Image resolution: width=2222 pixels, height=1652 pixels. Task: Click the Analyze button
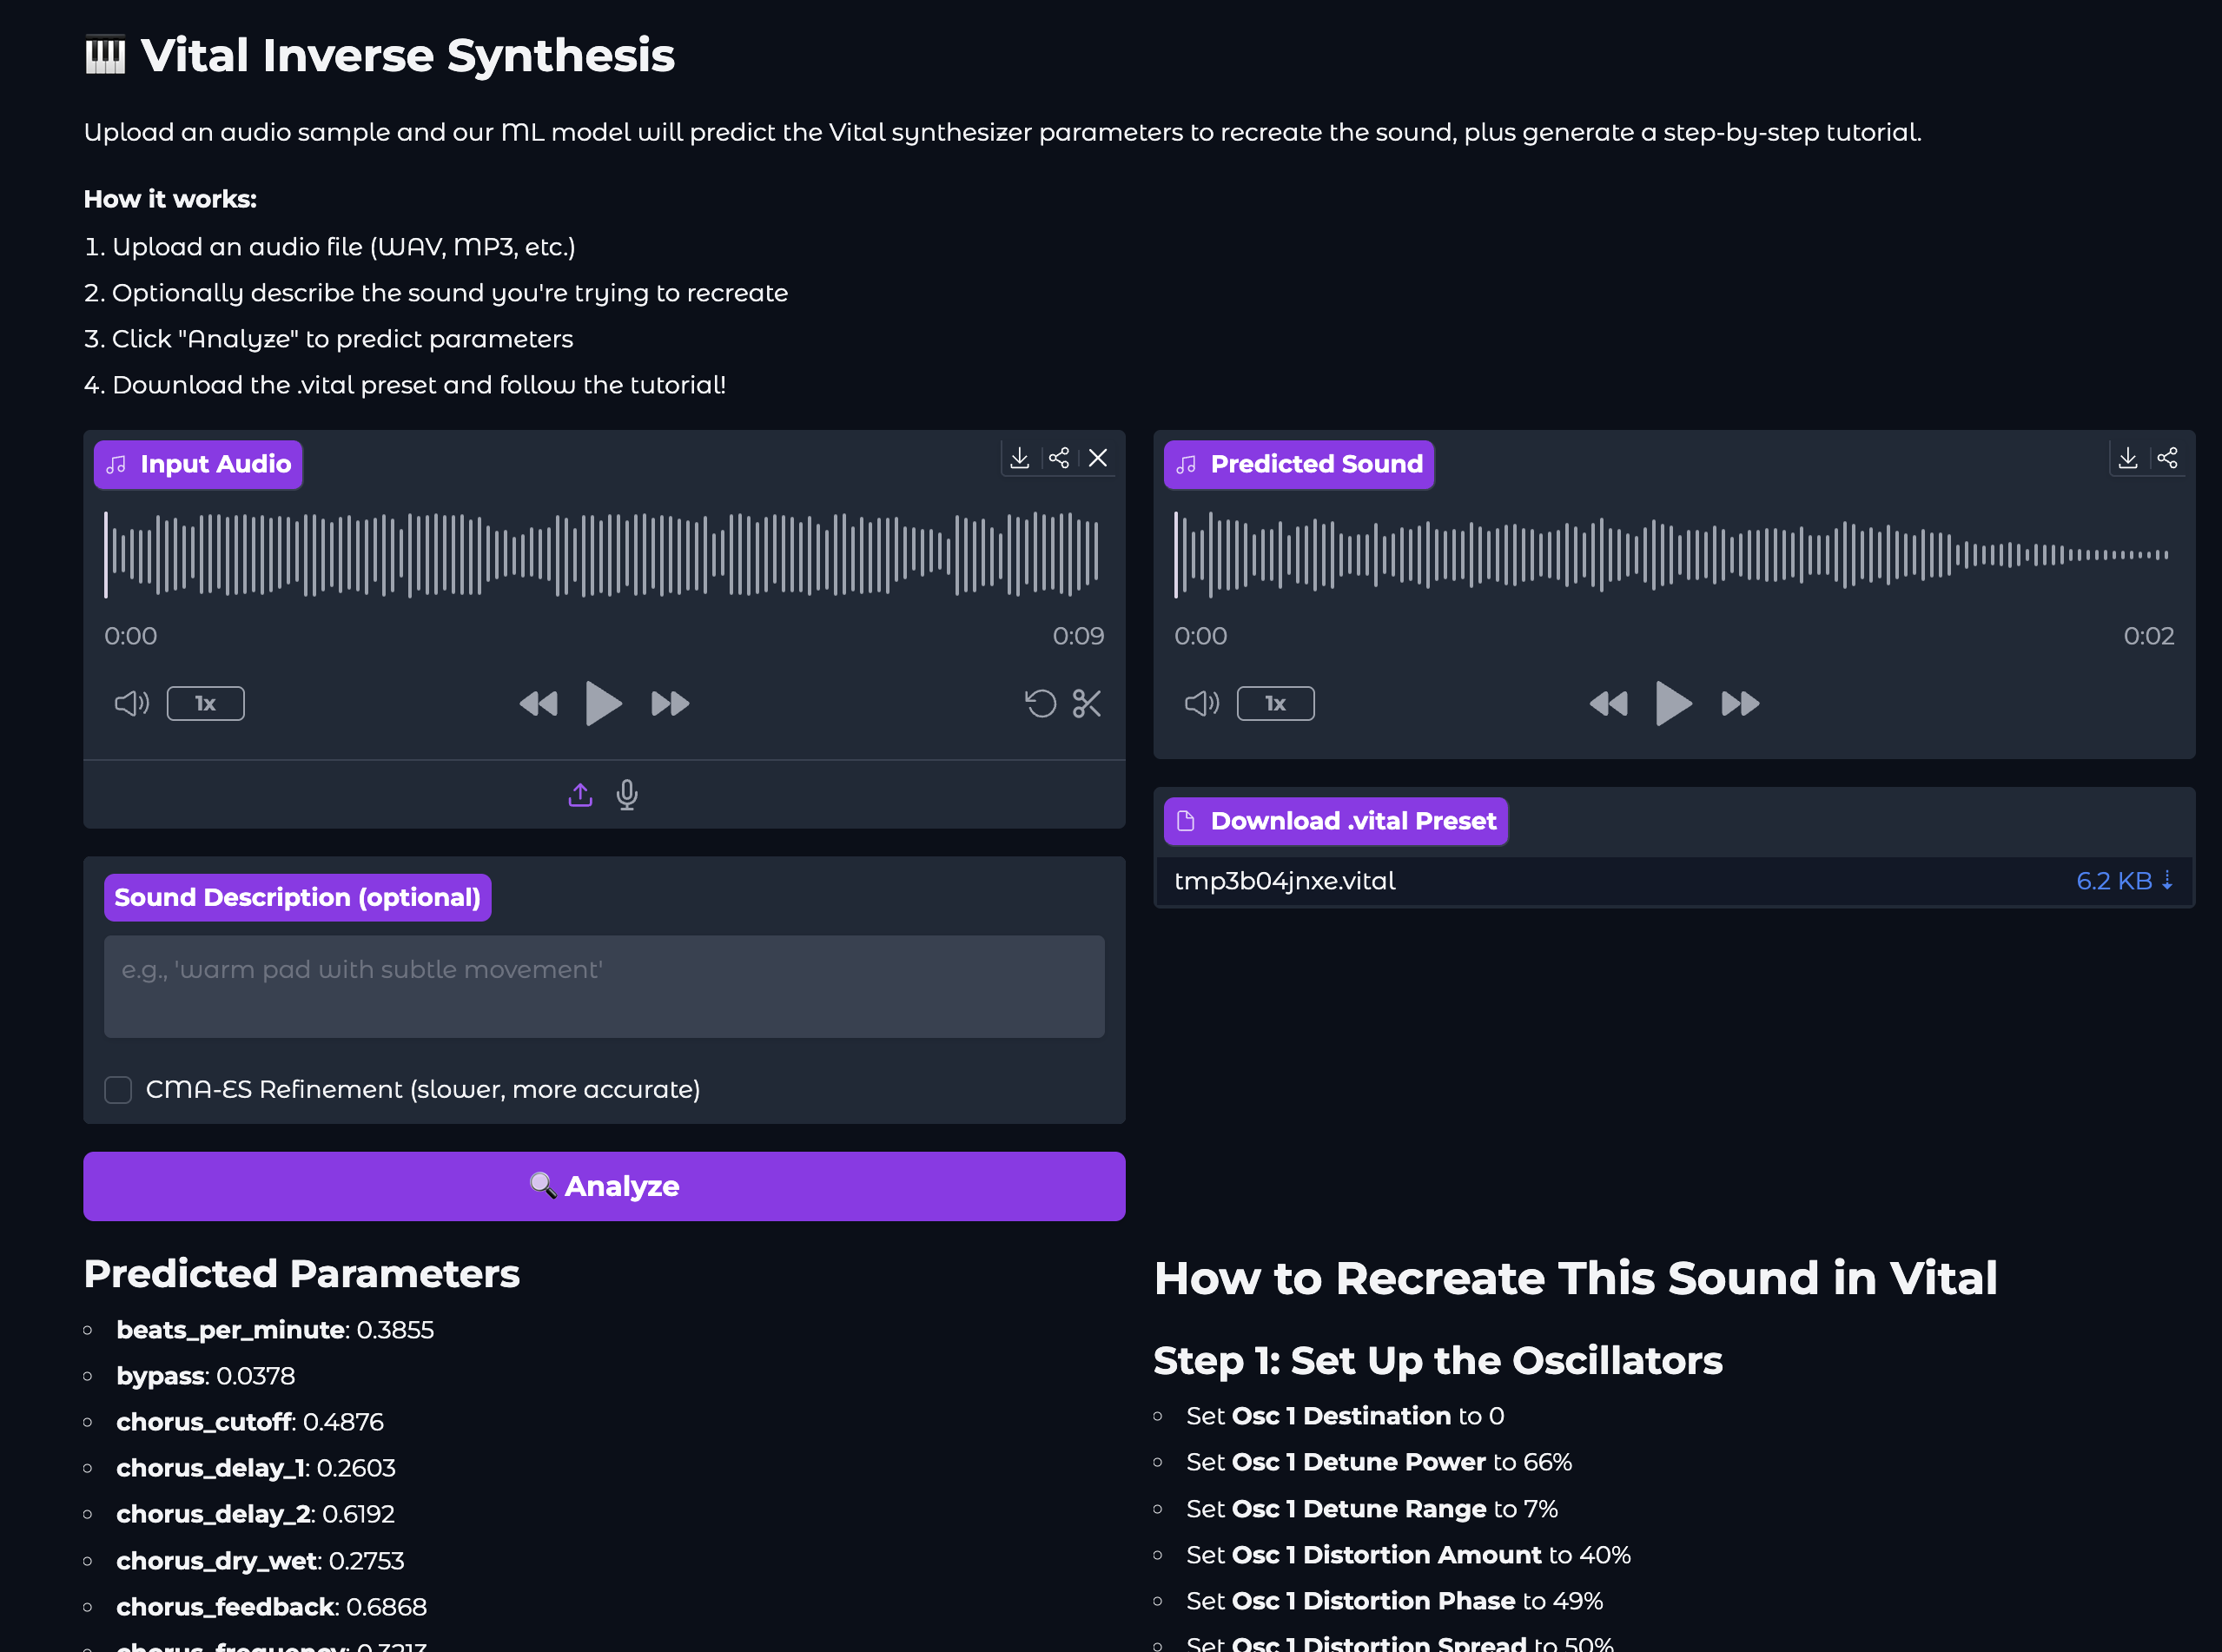click(604, 1186)
